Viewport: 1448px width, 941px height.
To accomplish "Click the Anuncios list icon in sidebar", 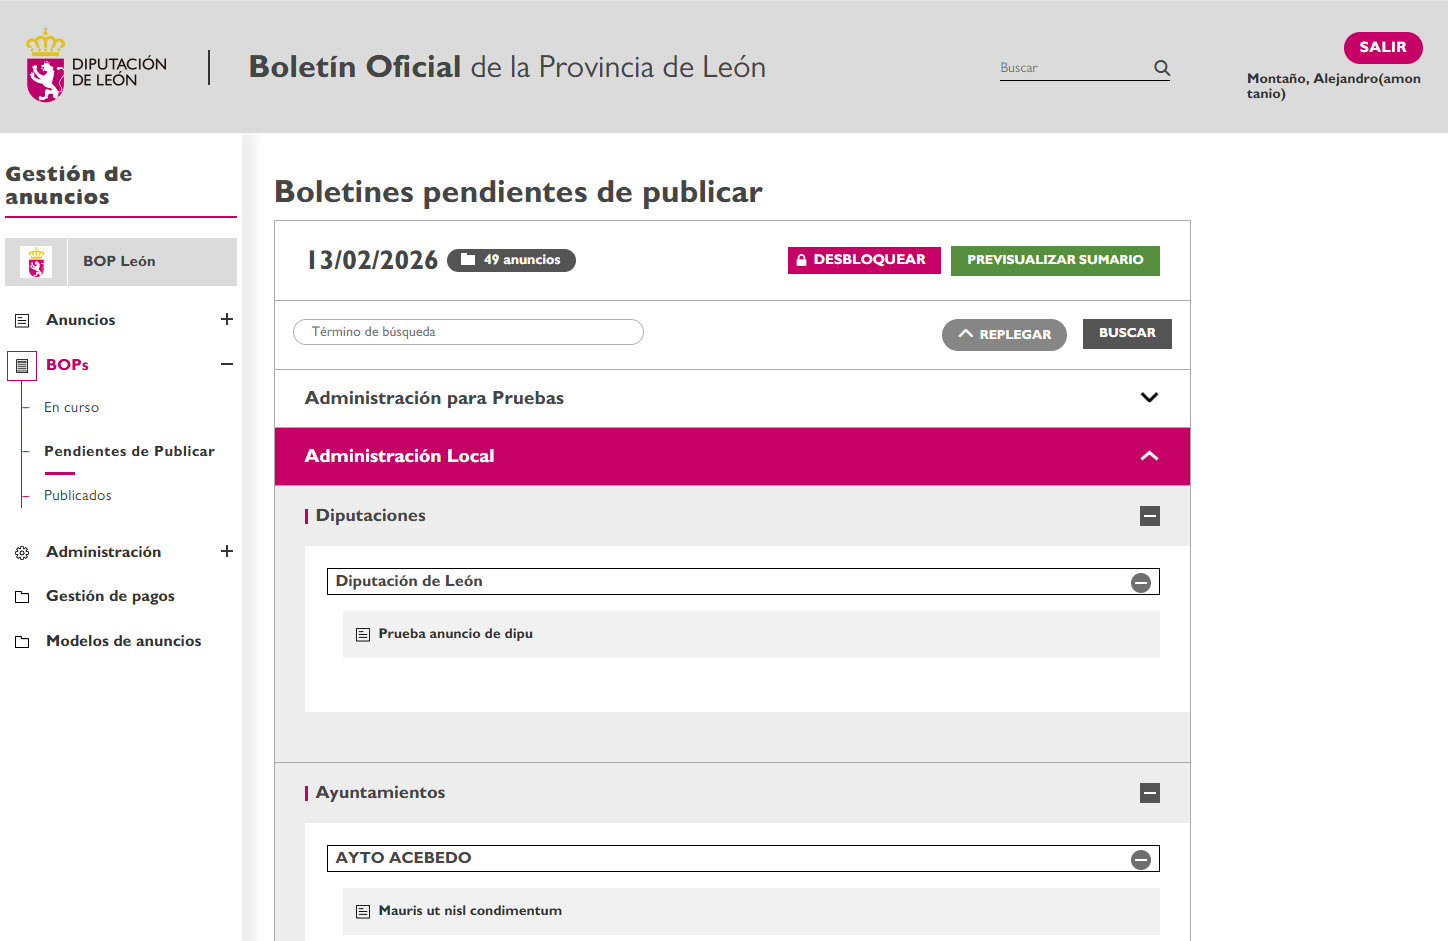I will click(x=22, y=321).
